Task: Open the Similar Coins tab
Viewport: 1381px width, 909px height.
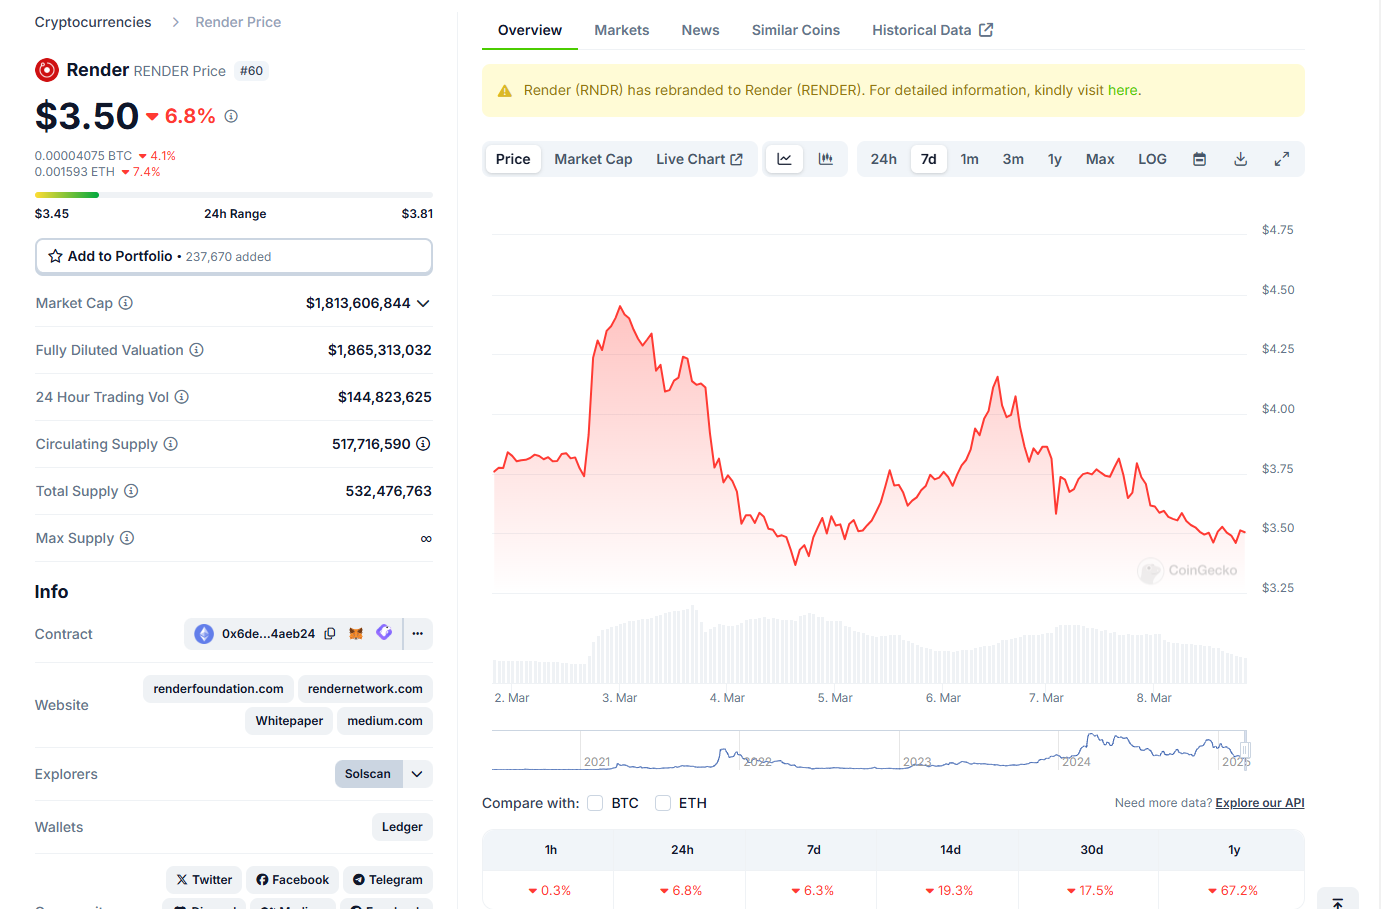Action: pyautogui.click(x=796, y=30)
